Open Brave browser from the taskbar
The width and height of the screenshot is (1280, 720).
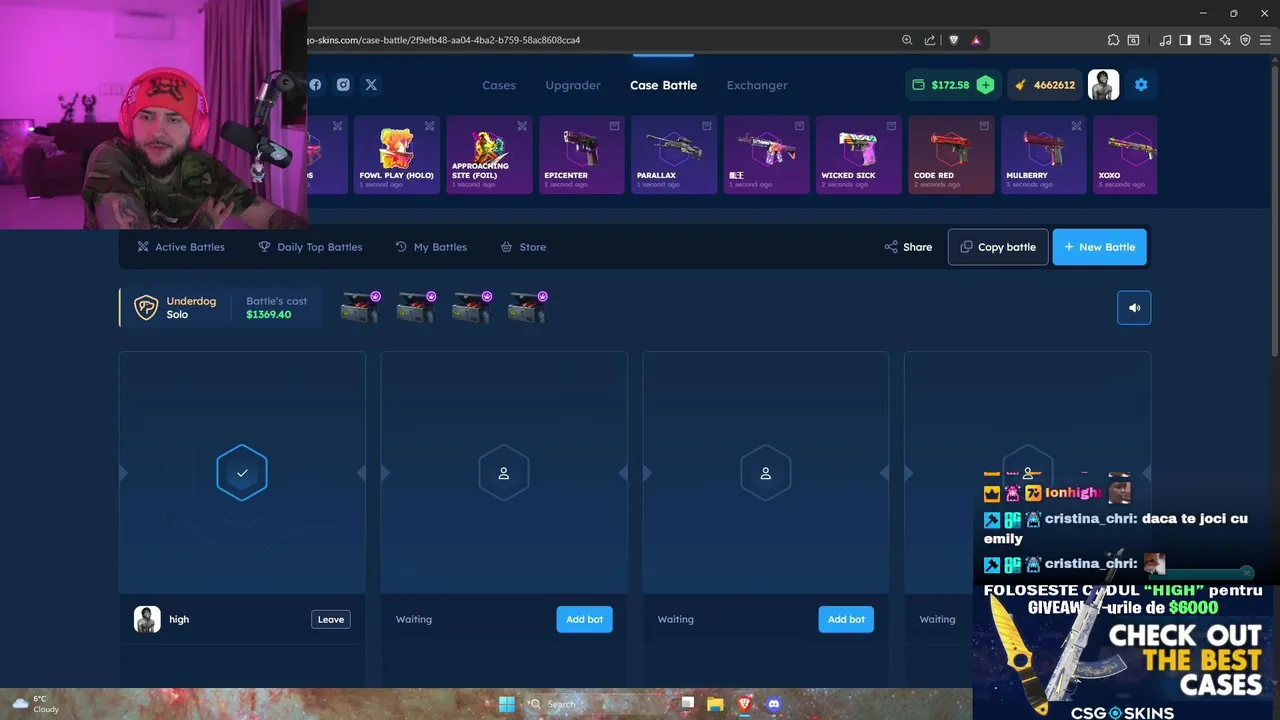pyautogui.click(x=744, y=704)
